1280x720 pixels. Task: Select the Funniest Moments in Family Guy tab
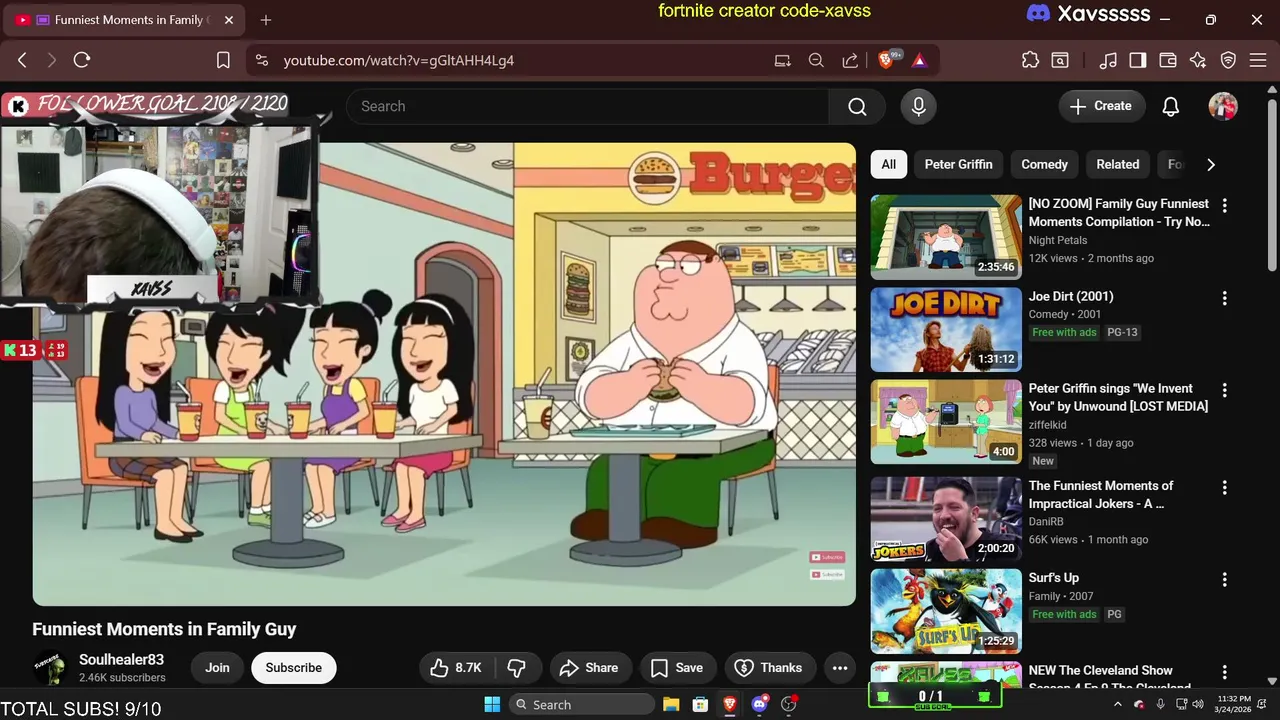[123, 20]
